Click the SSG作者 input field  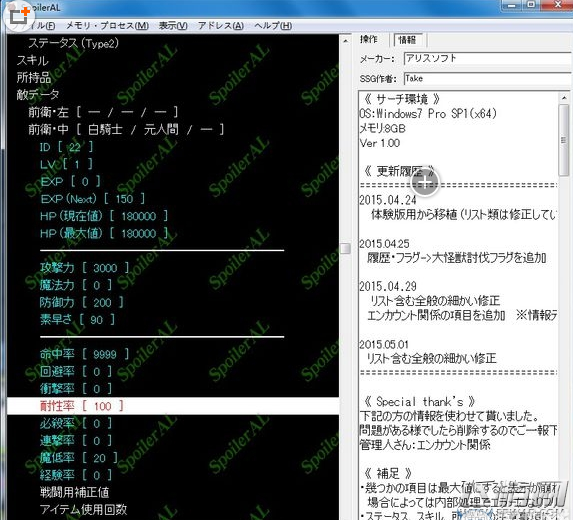487,79
